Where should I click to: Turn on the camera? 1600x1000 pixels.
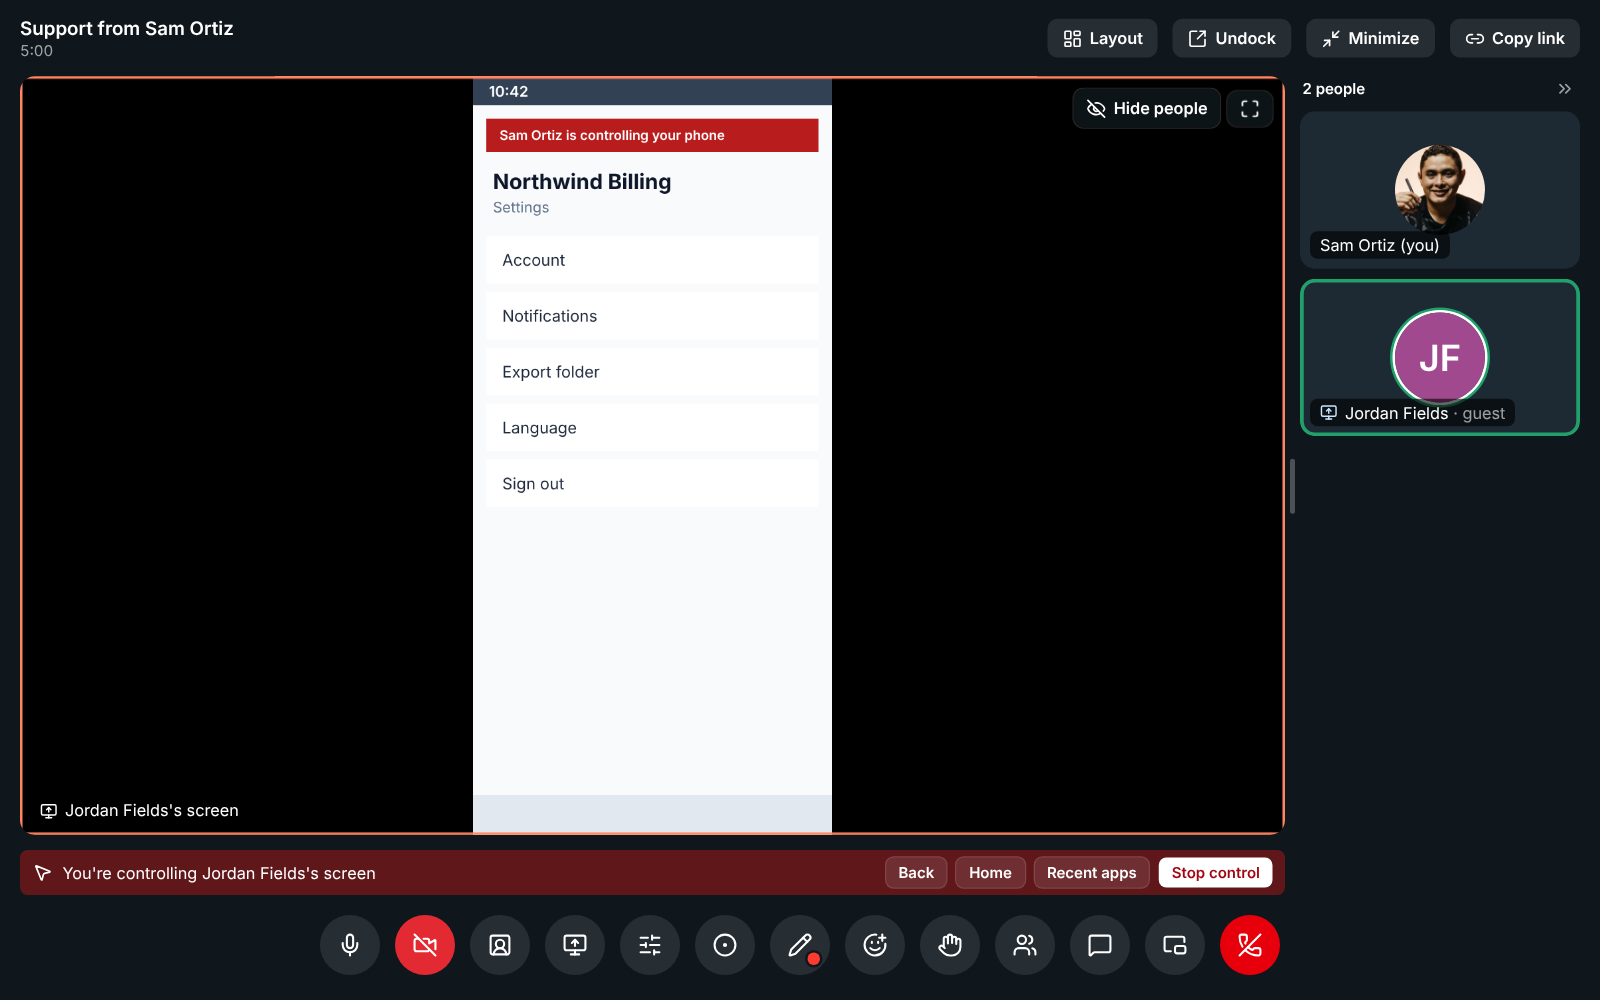point(425,945)
